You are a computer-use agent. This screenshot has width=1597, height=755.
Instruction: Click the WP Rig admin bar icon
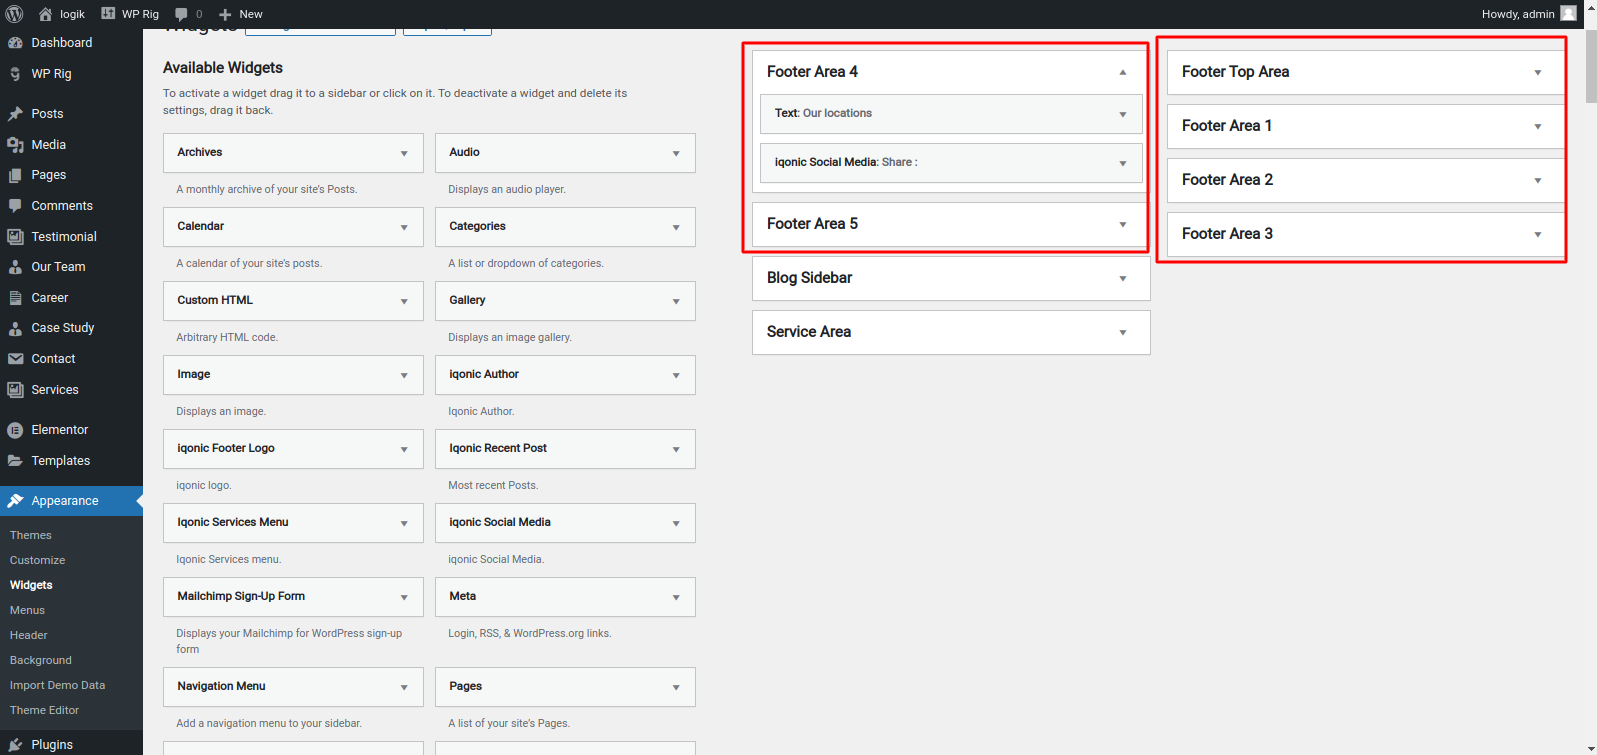108,14
